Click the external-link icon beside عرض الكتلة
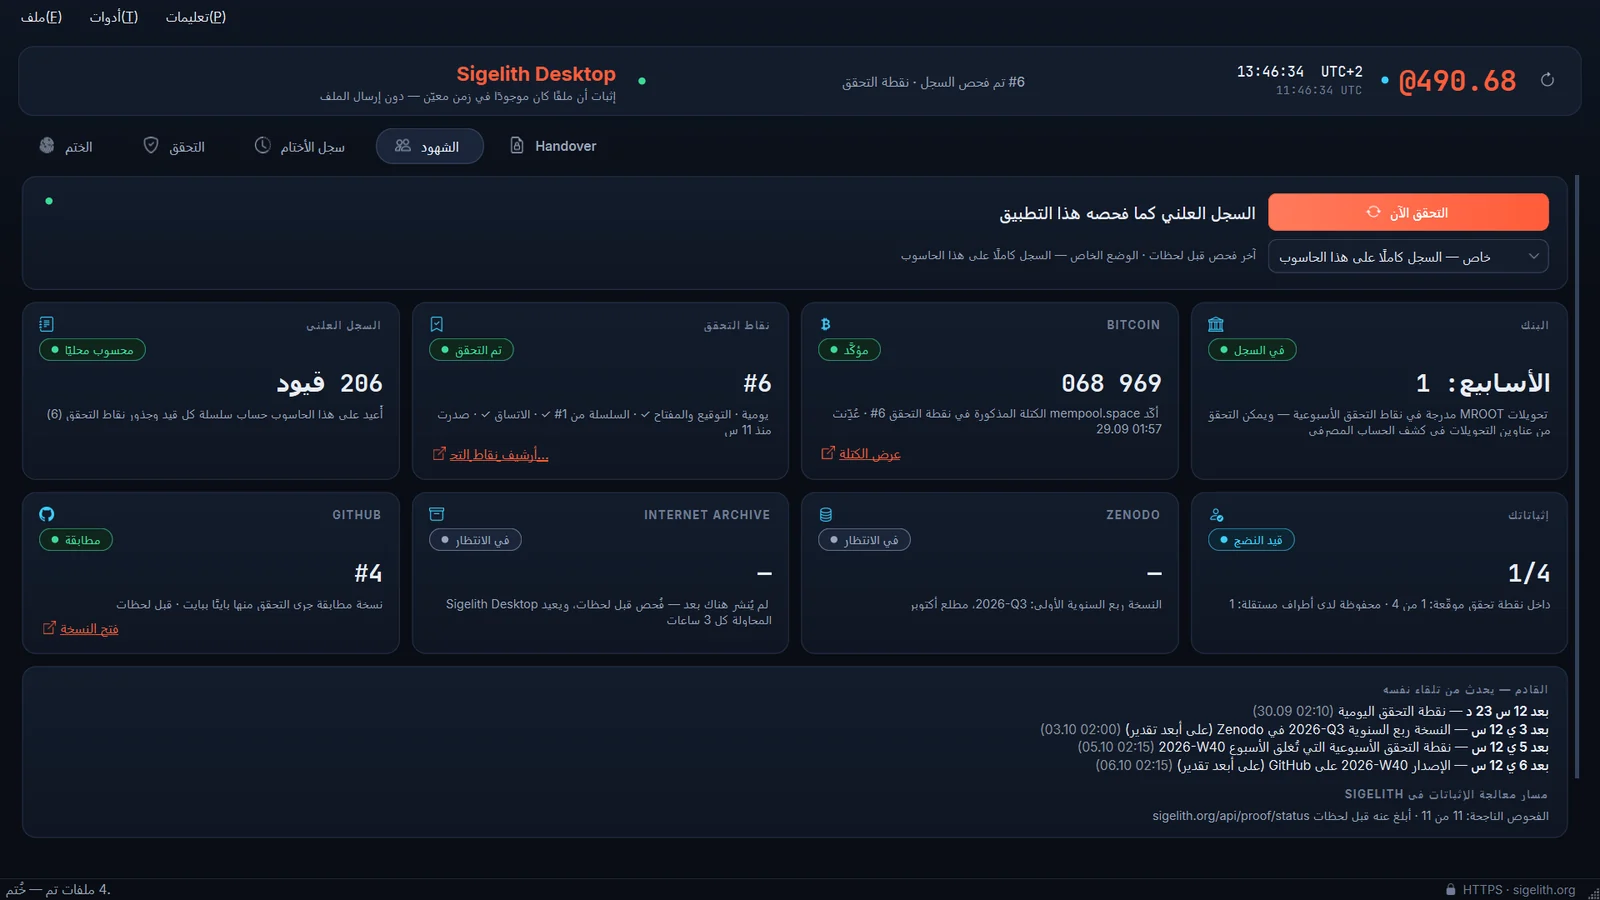This screenshot has height=900, width=1600. [x=827, y=453]
